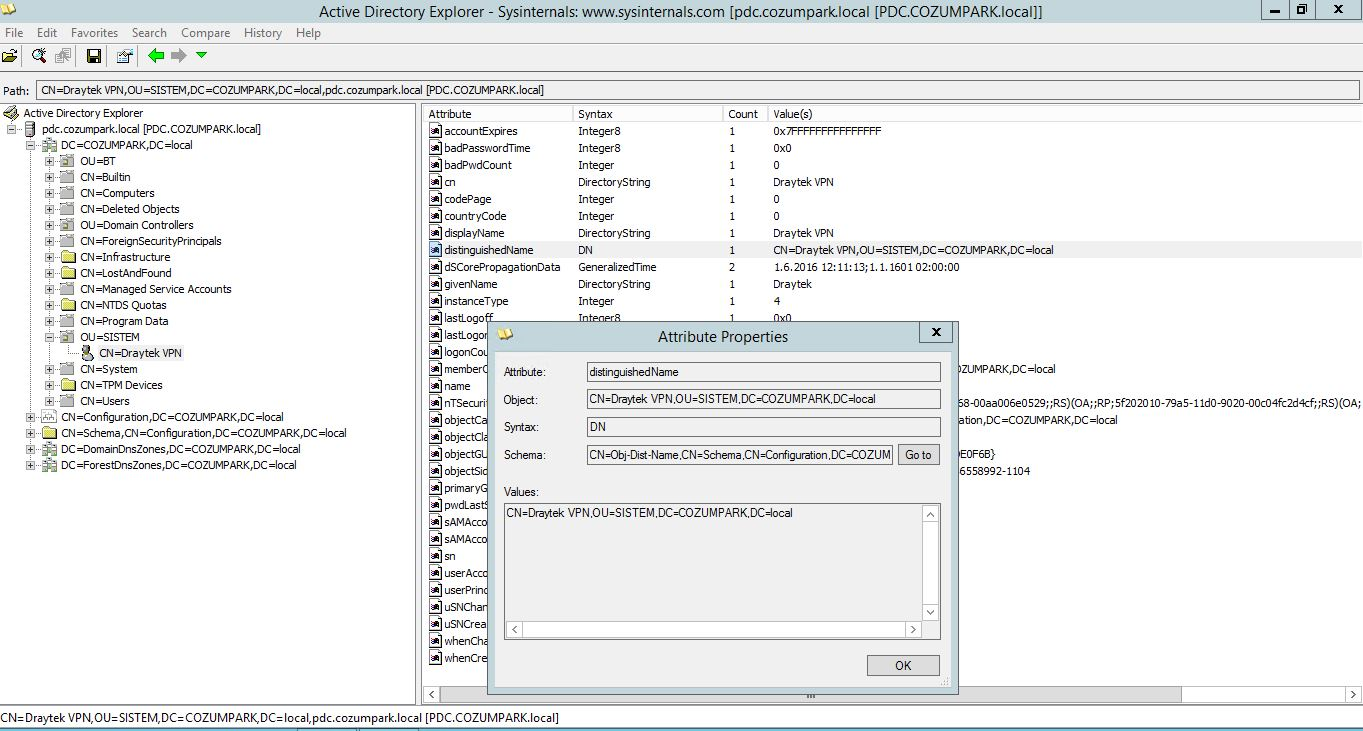Open the Compare menu
This screenshot has height=731, width=1363.
206,33
